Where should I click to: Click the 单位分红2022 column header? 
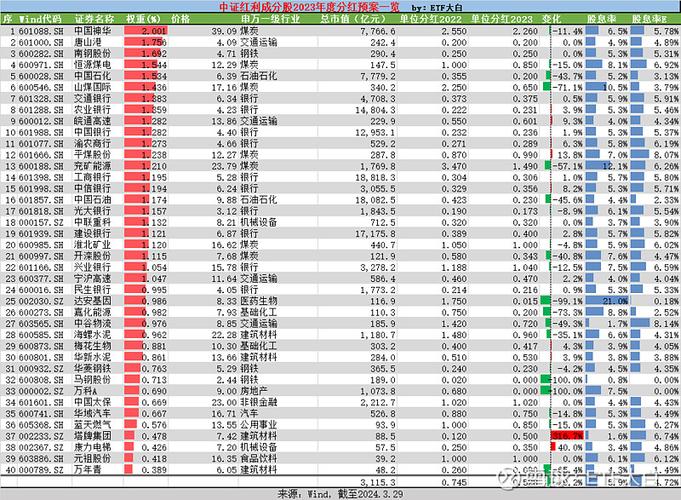pyautogui.click(x=431, y=19)
